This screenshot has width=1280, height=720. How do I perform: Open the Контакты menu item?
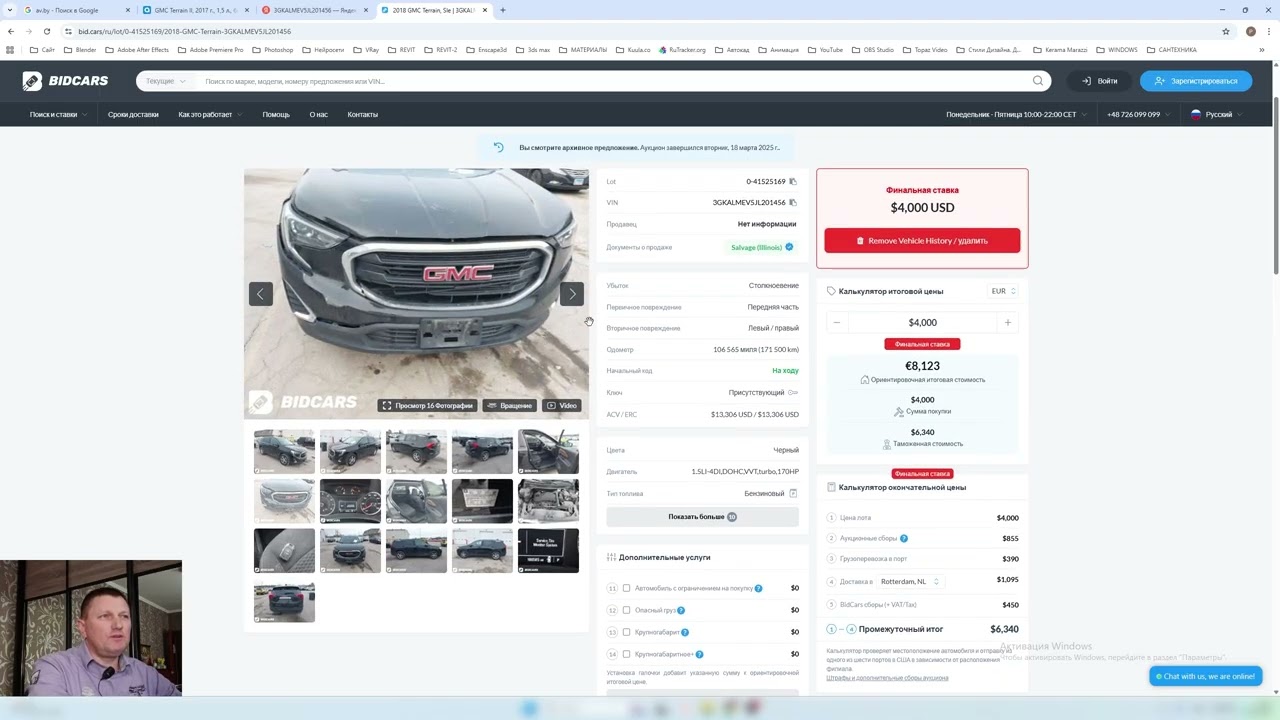pos(363,115)
